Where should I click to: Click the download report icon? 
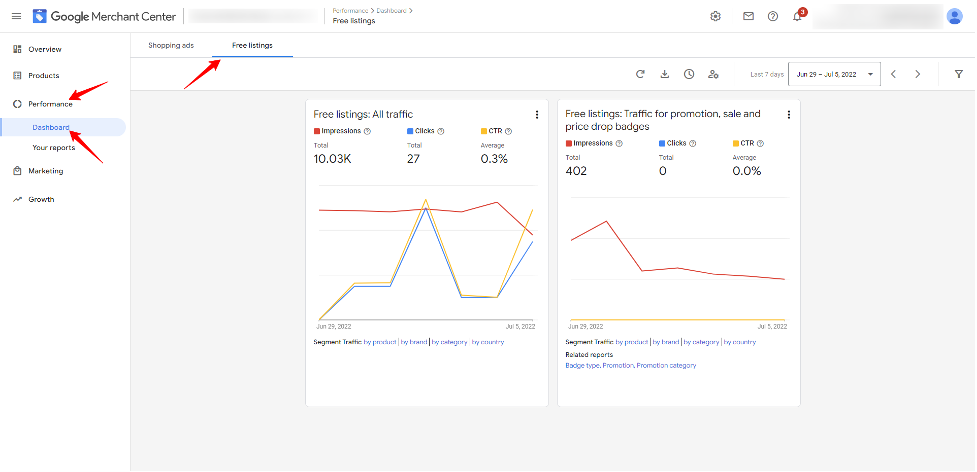pos(665,74)
